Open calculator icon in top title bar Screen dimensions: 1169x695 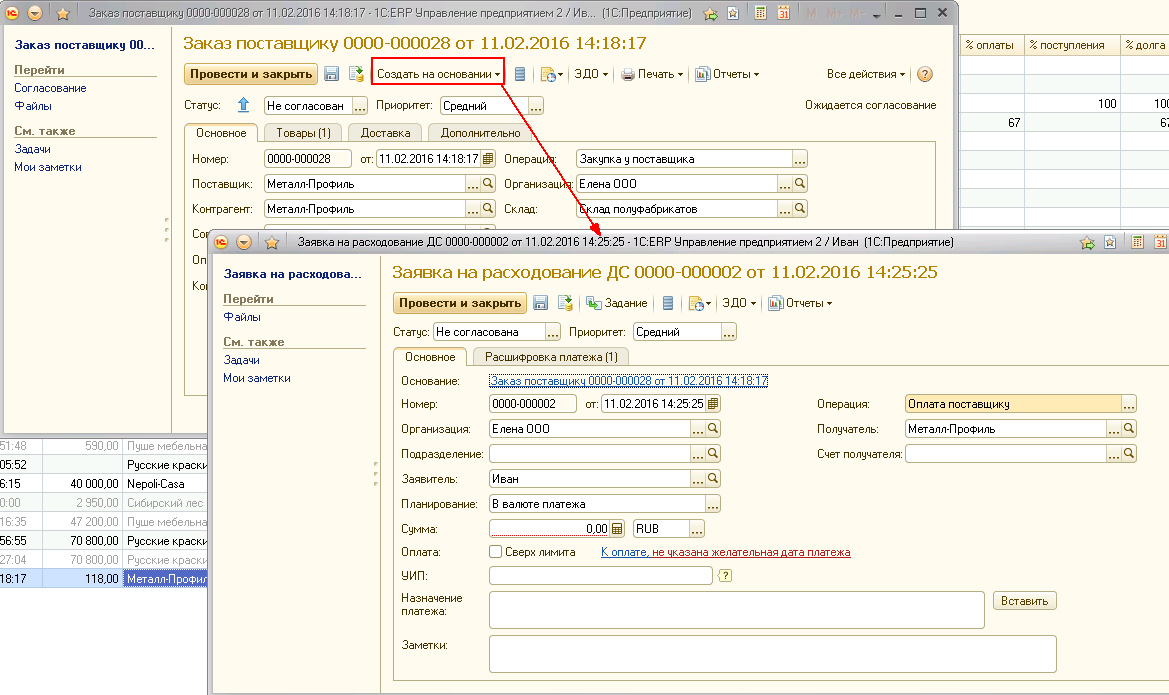click(x=760, y=13)
